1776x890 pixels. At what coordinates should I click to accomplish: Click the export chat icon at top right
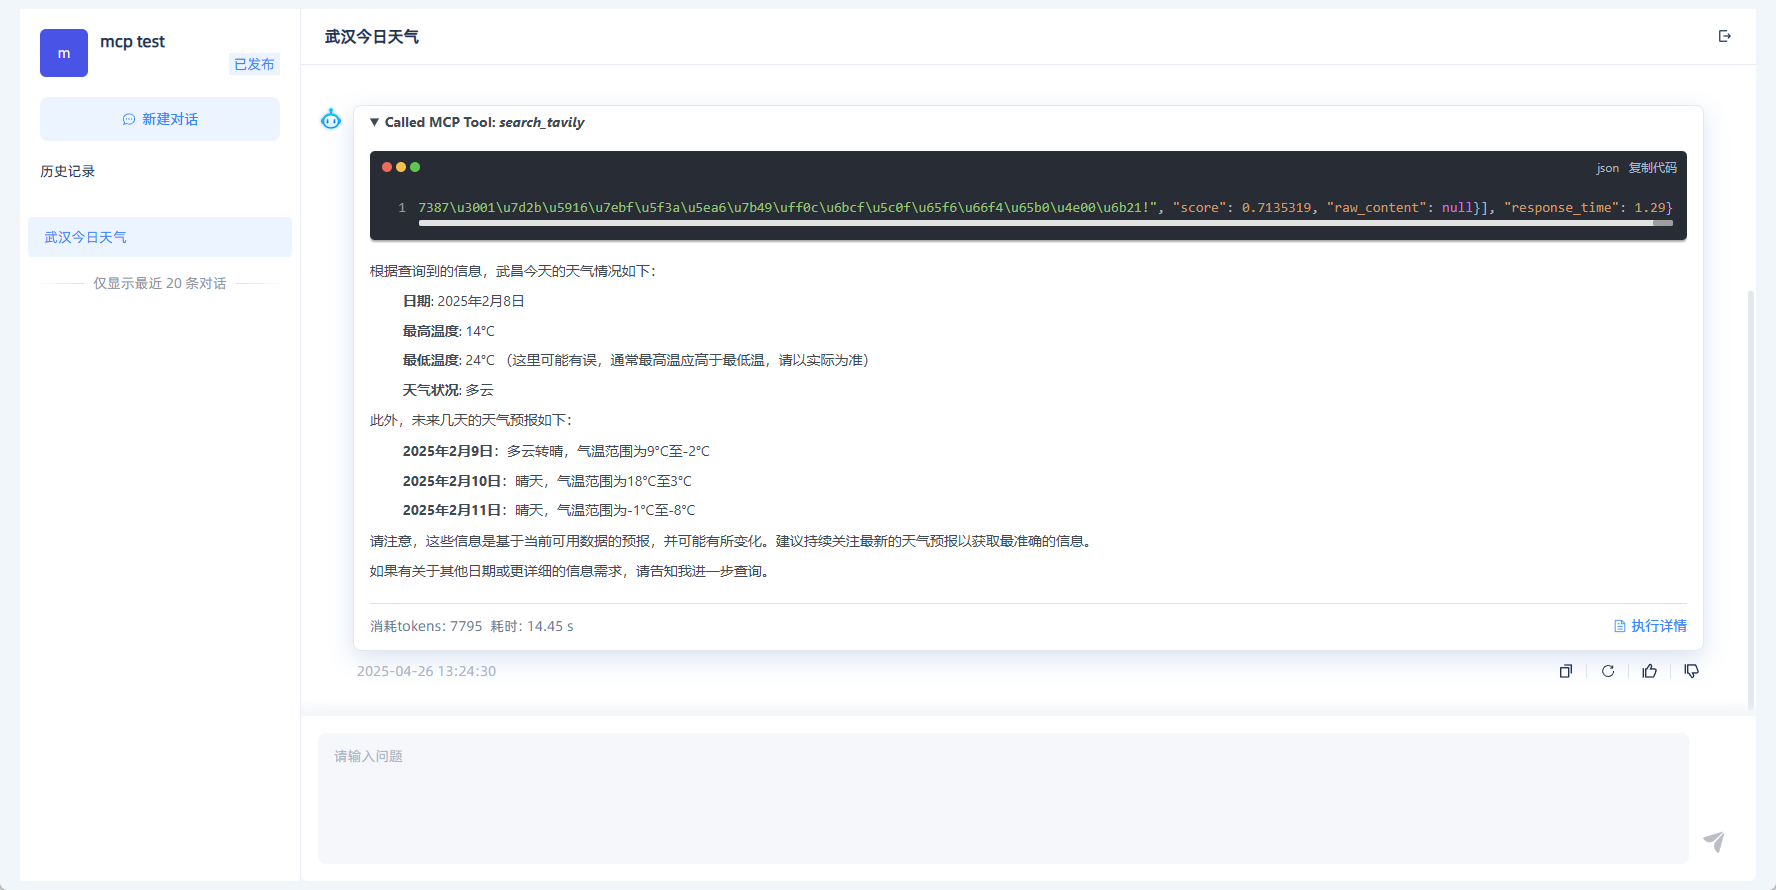1725,36
